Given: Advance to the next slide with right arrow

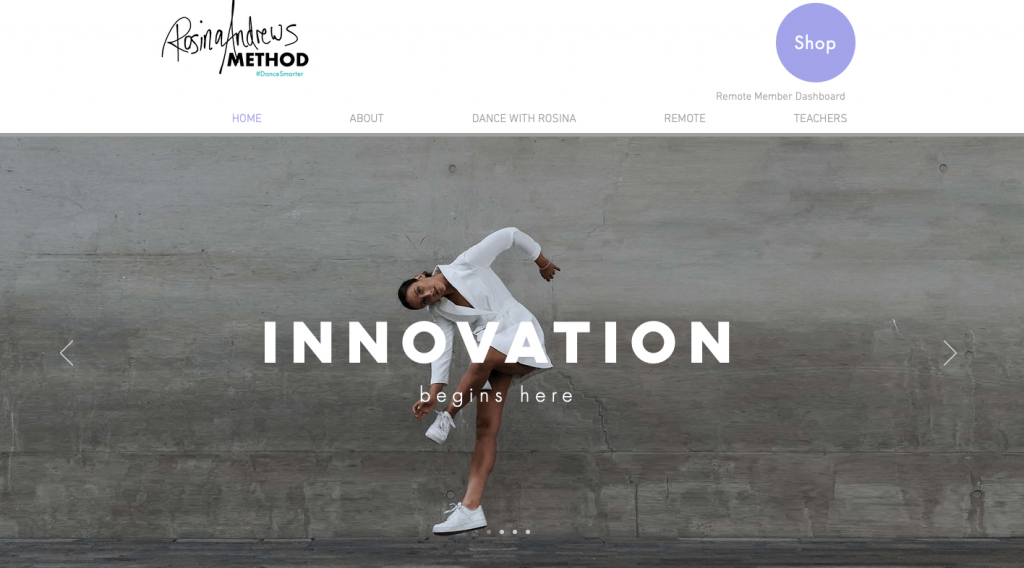Looking at the screenshot, I should point(950,353).
